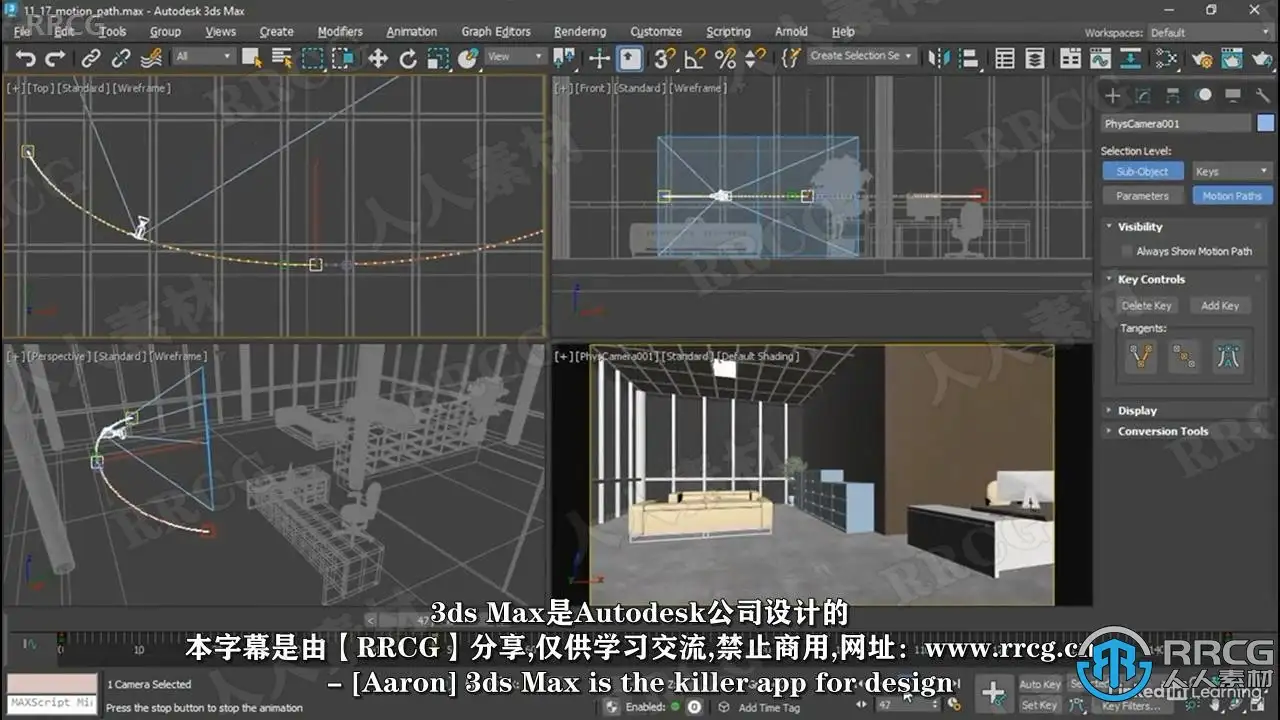Viewport: 1280px width, 720px height.
Task: Activate the Select Object tool
Action: coord(252,58)
